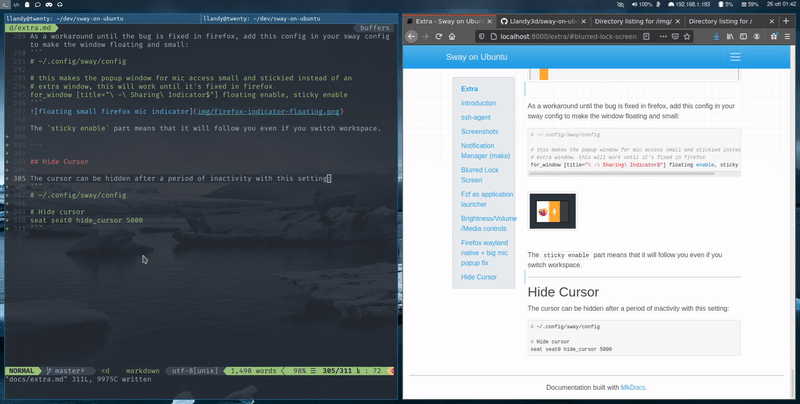Click the volume 100% indicator
Image resolution: width=800 pixels, height=404 pixels.
[642, 4]
